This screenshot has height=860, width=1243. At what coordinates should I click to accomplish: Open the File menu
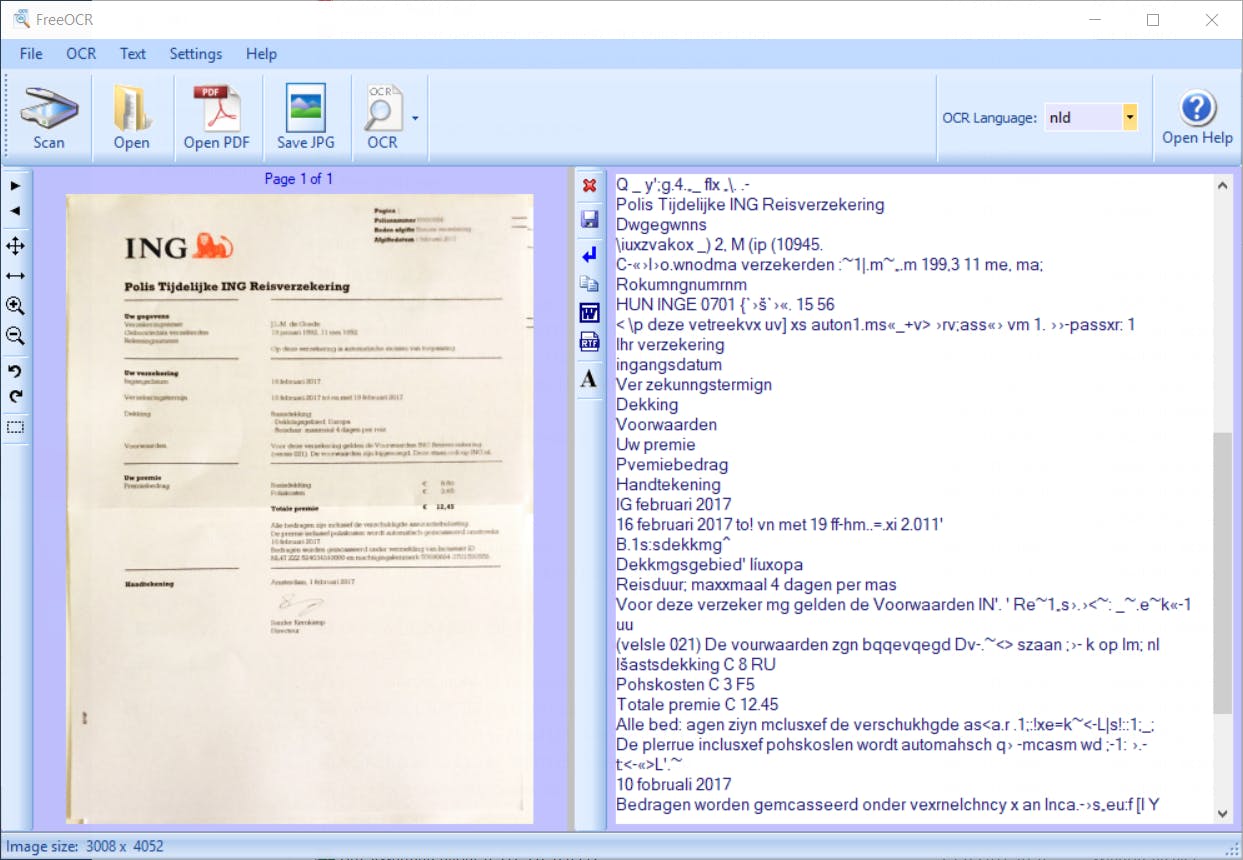(x=31, y=54)
